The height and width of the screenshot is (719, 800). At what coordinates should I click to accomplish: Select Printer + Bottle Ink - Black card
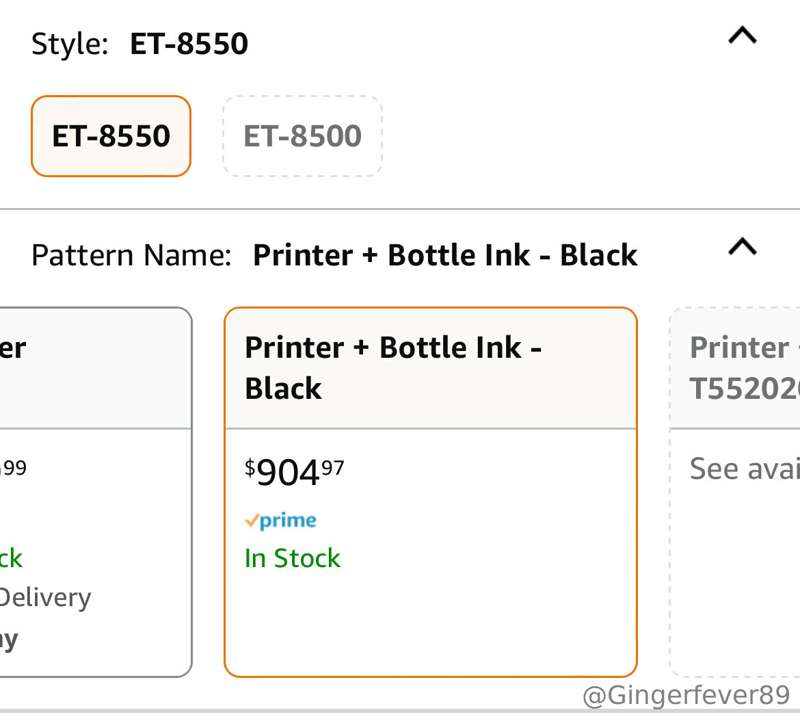431,492
